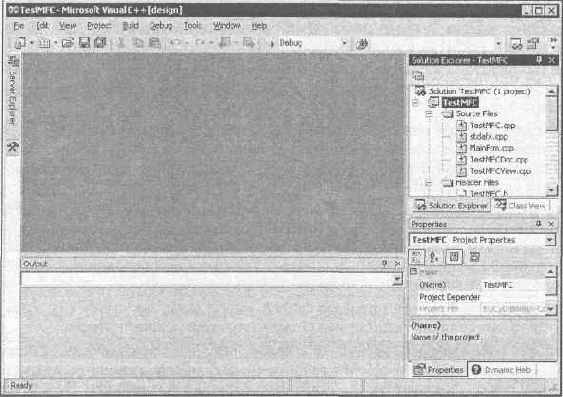Switch to the Class View tab
Screen dimensions: 563x397
[521, 206]
